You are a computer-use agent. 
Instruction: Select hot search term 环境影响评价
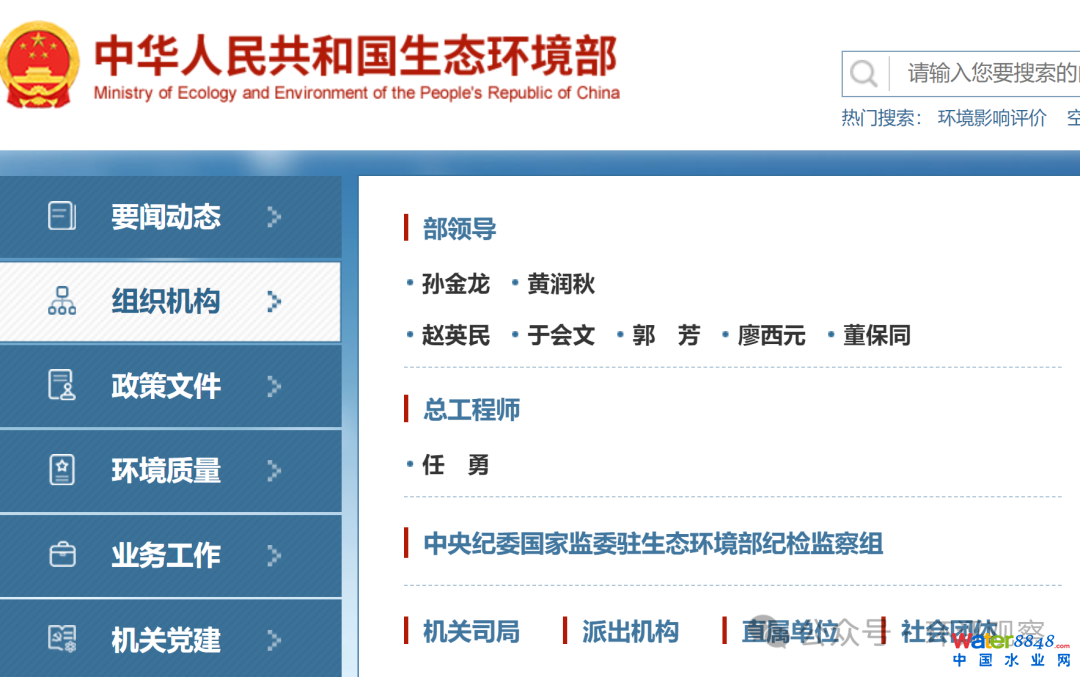(x=992, y=118)
